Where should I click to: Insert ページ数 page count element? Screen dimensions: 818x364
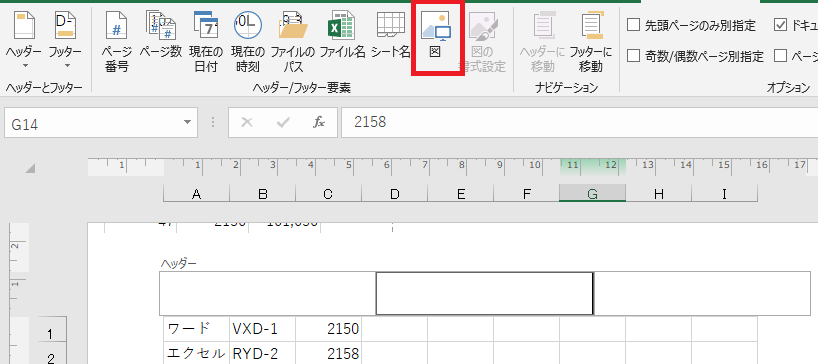(160, 35)
